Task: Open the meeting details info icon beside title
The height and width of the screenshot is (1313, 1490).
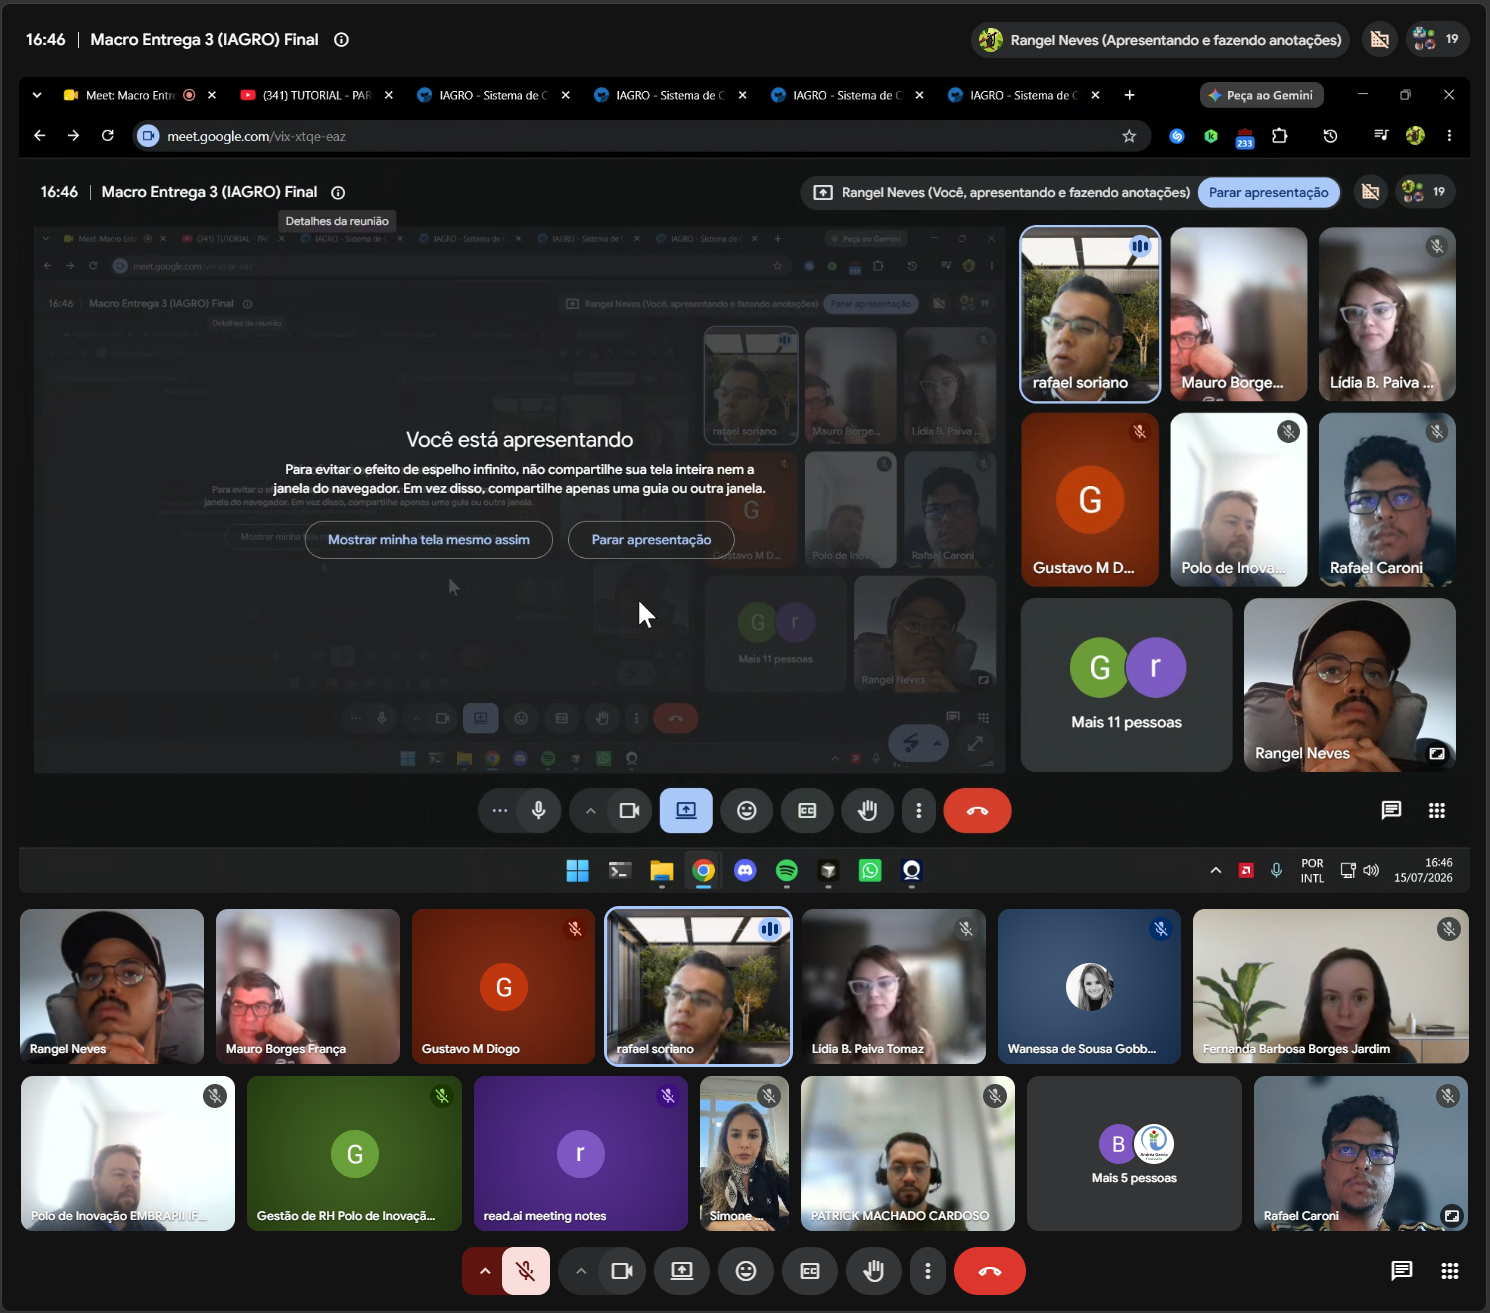Action: click(341, 40)
